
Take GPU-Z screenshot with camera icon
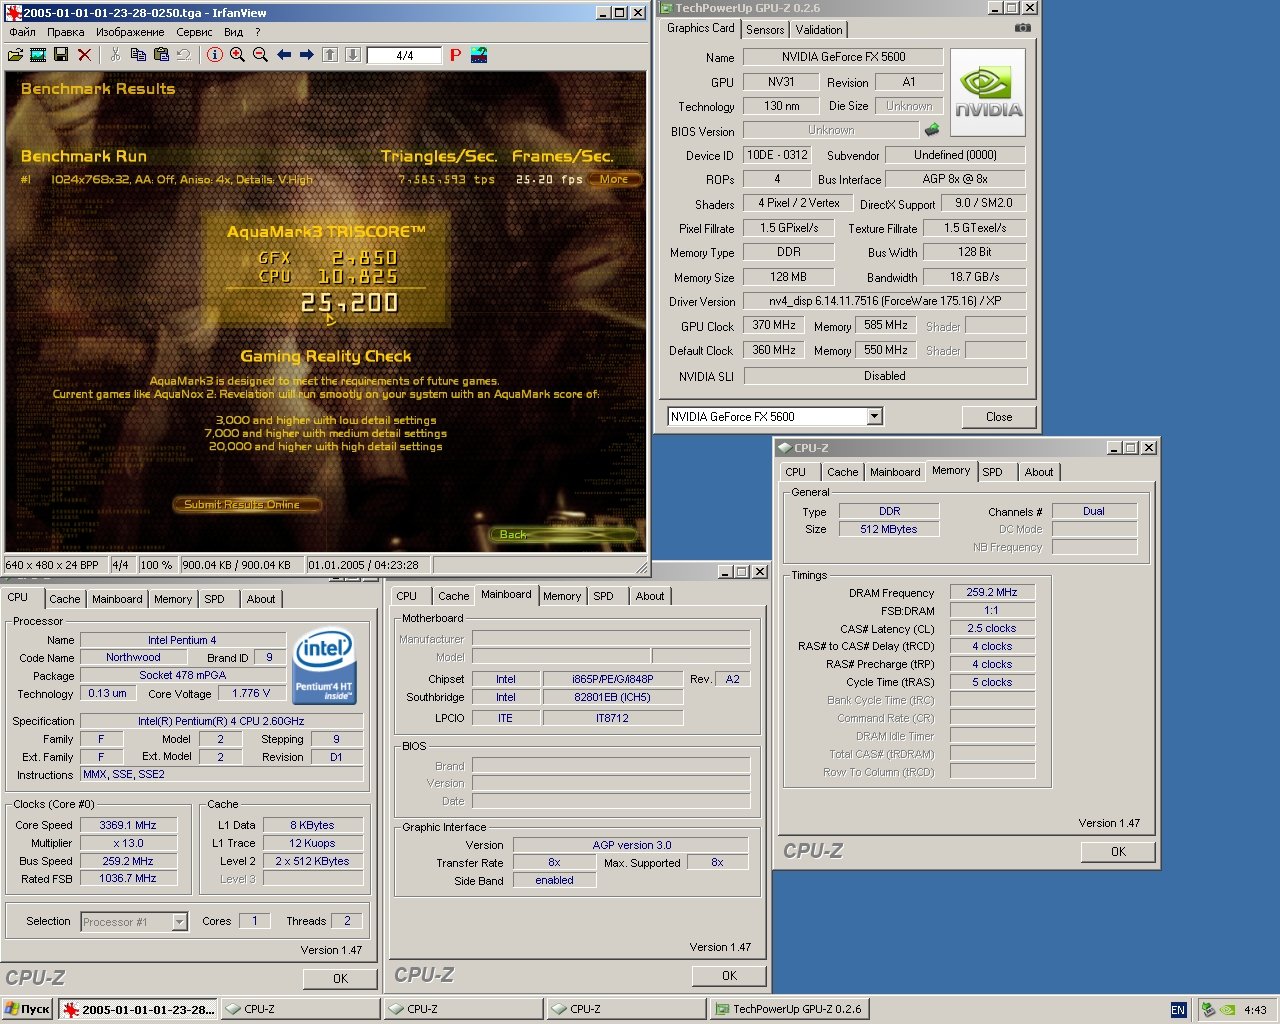point(1022,28)
